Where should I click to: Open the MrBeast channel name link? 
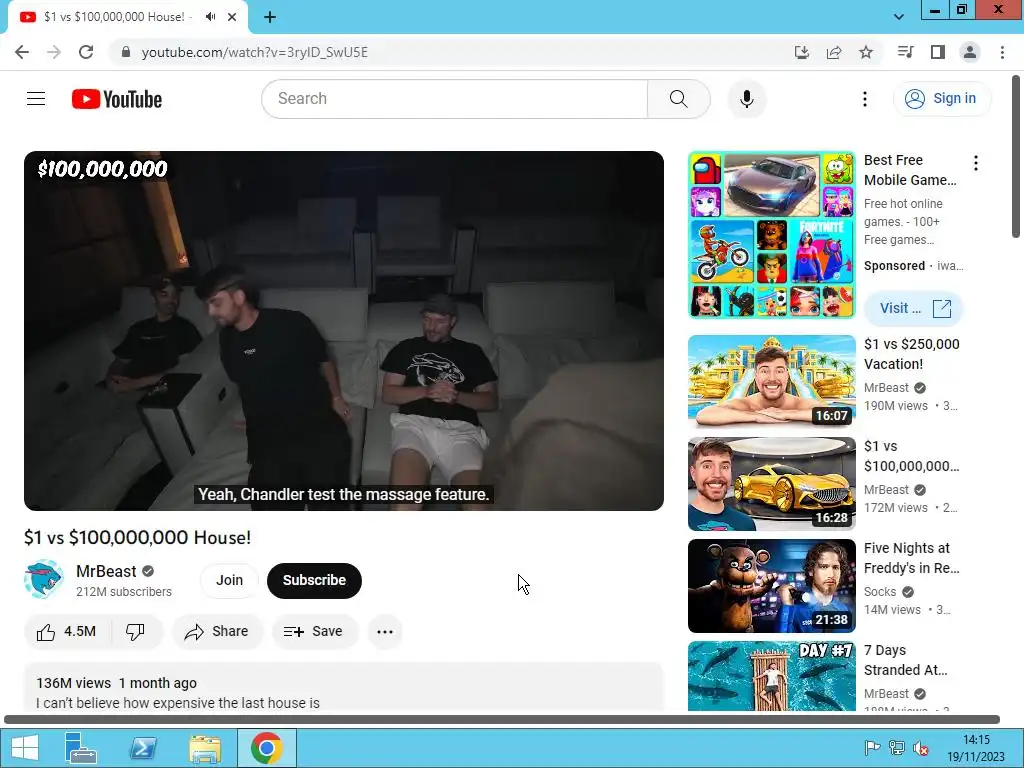(106, 571)
